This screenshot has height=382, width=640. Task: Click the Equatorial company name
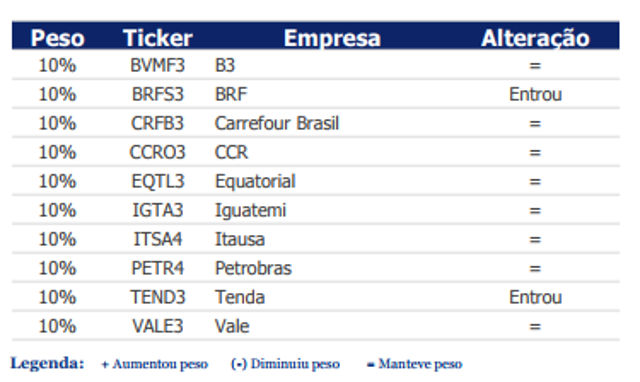255,182
